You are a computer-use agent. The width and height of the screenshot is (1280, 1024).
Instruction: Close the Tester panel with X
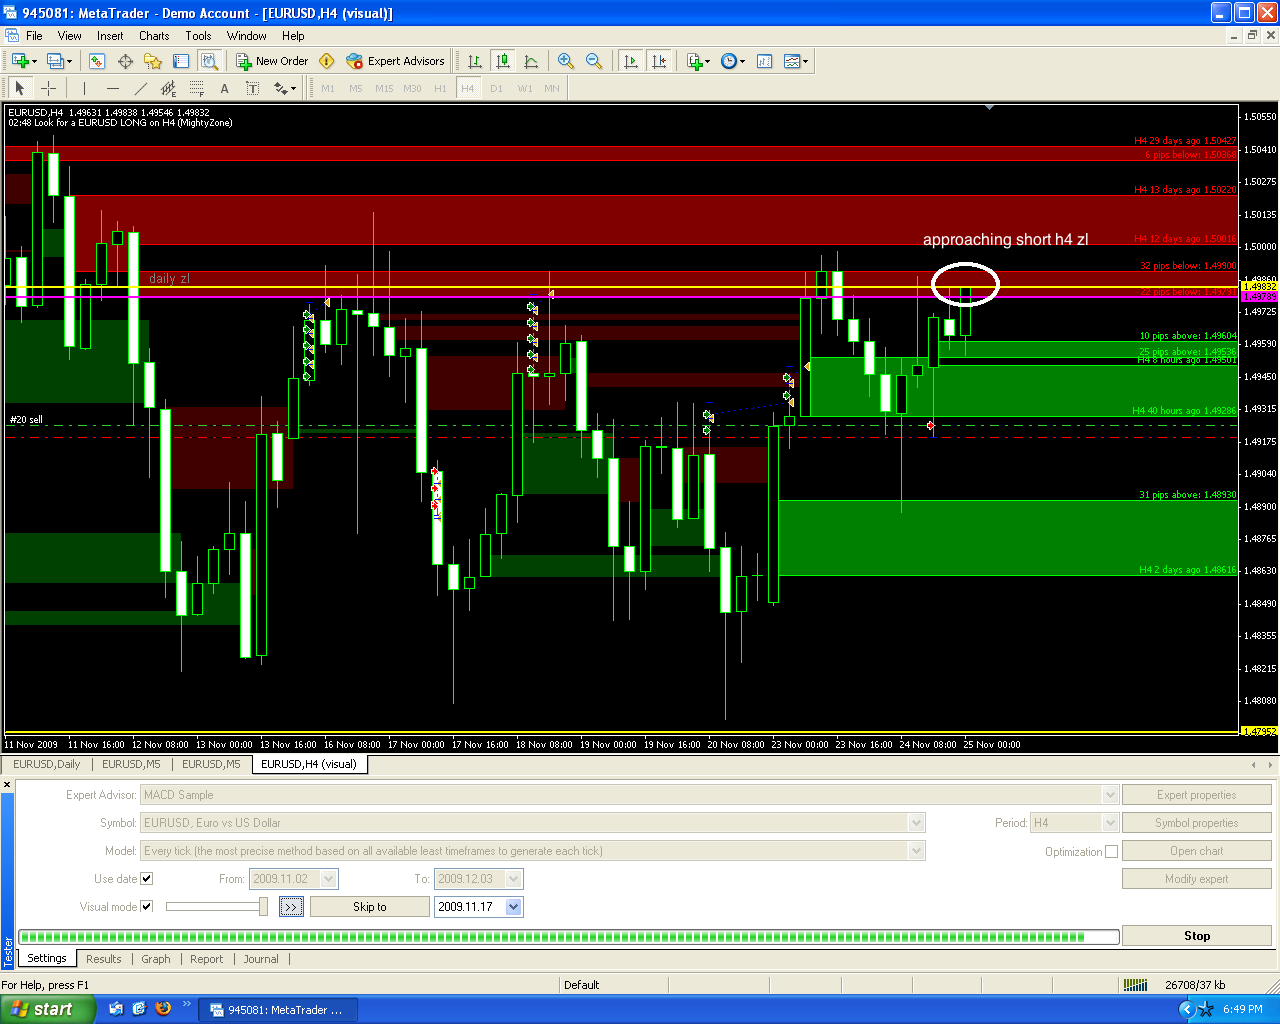tap(7, 785)
